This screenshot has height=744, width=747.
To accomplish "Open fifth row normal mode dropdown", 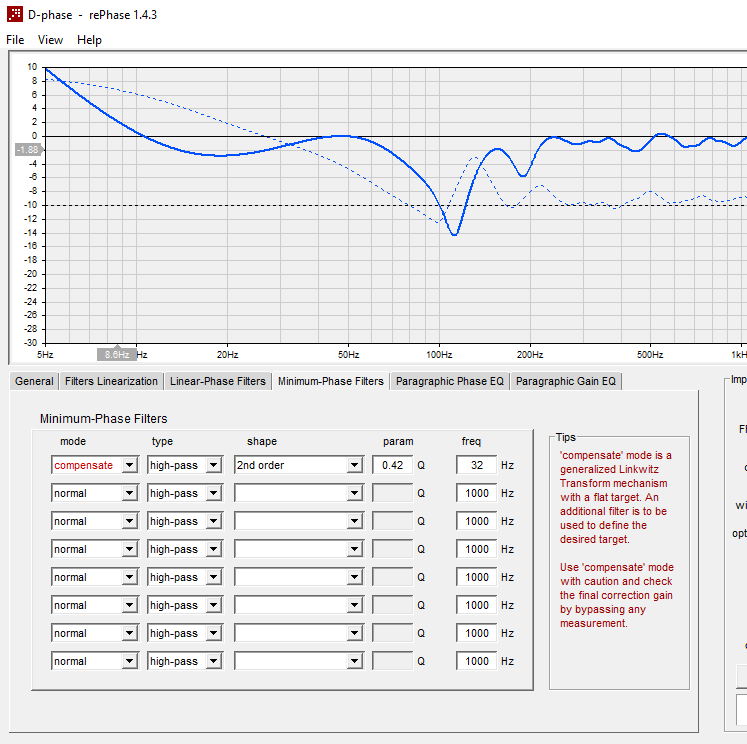I will tap(95, 577).
